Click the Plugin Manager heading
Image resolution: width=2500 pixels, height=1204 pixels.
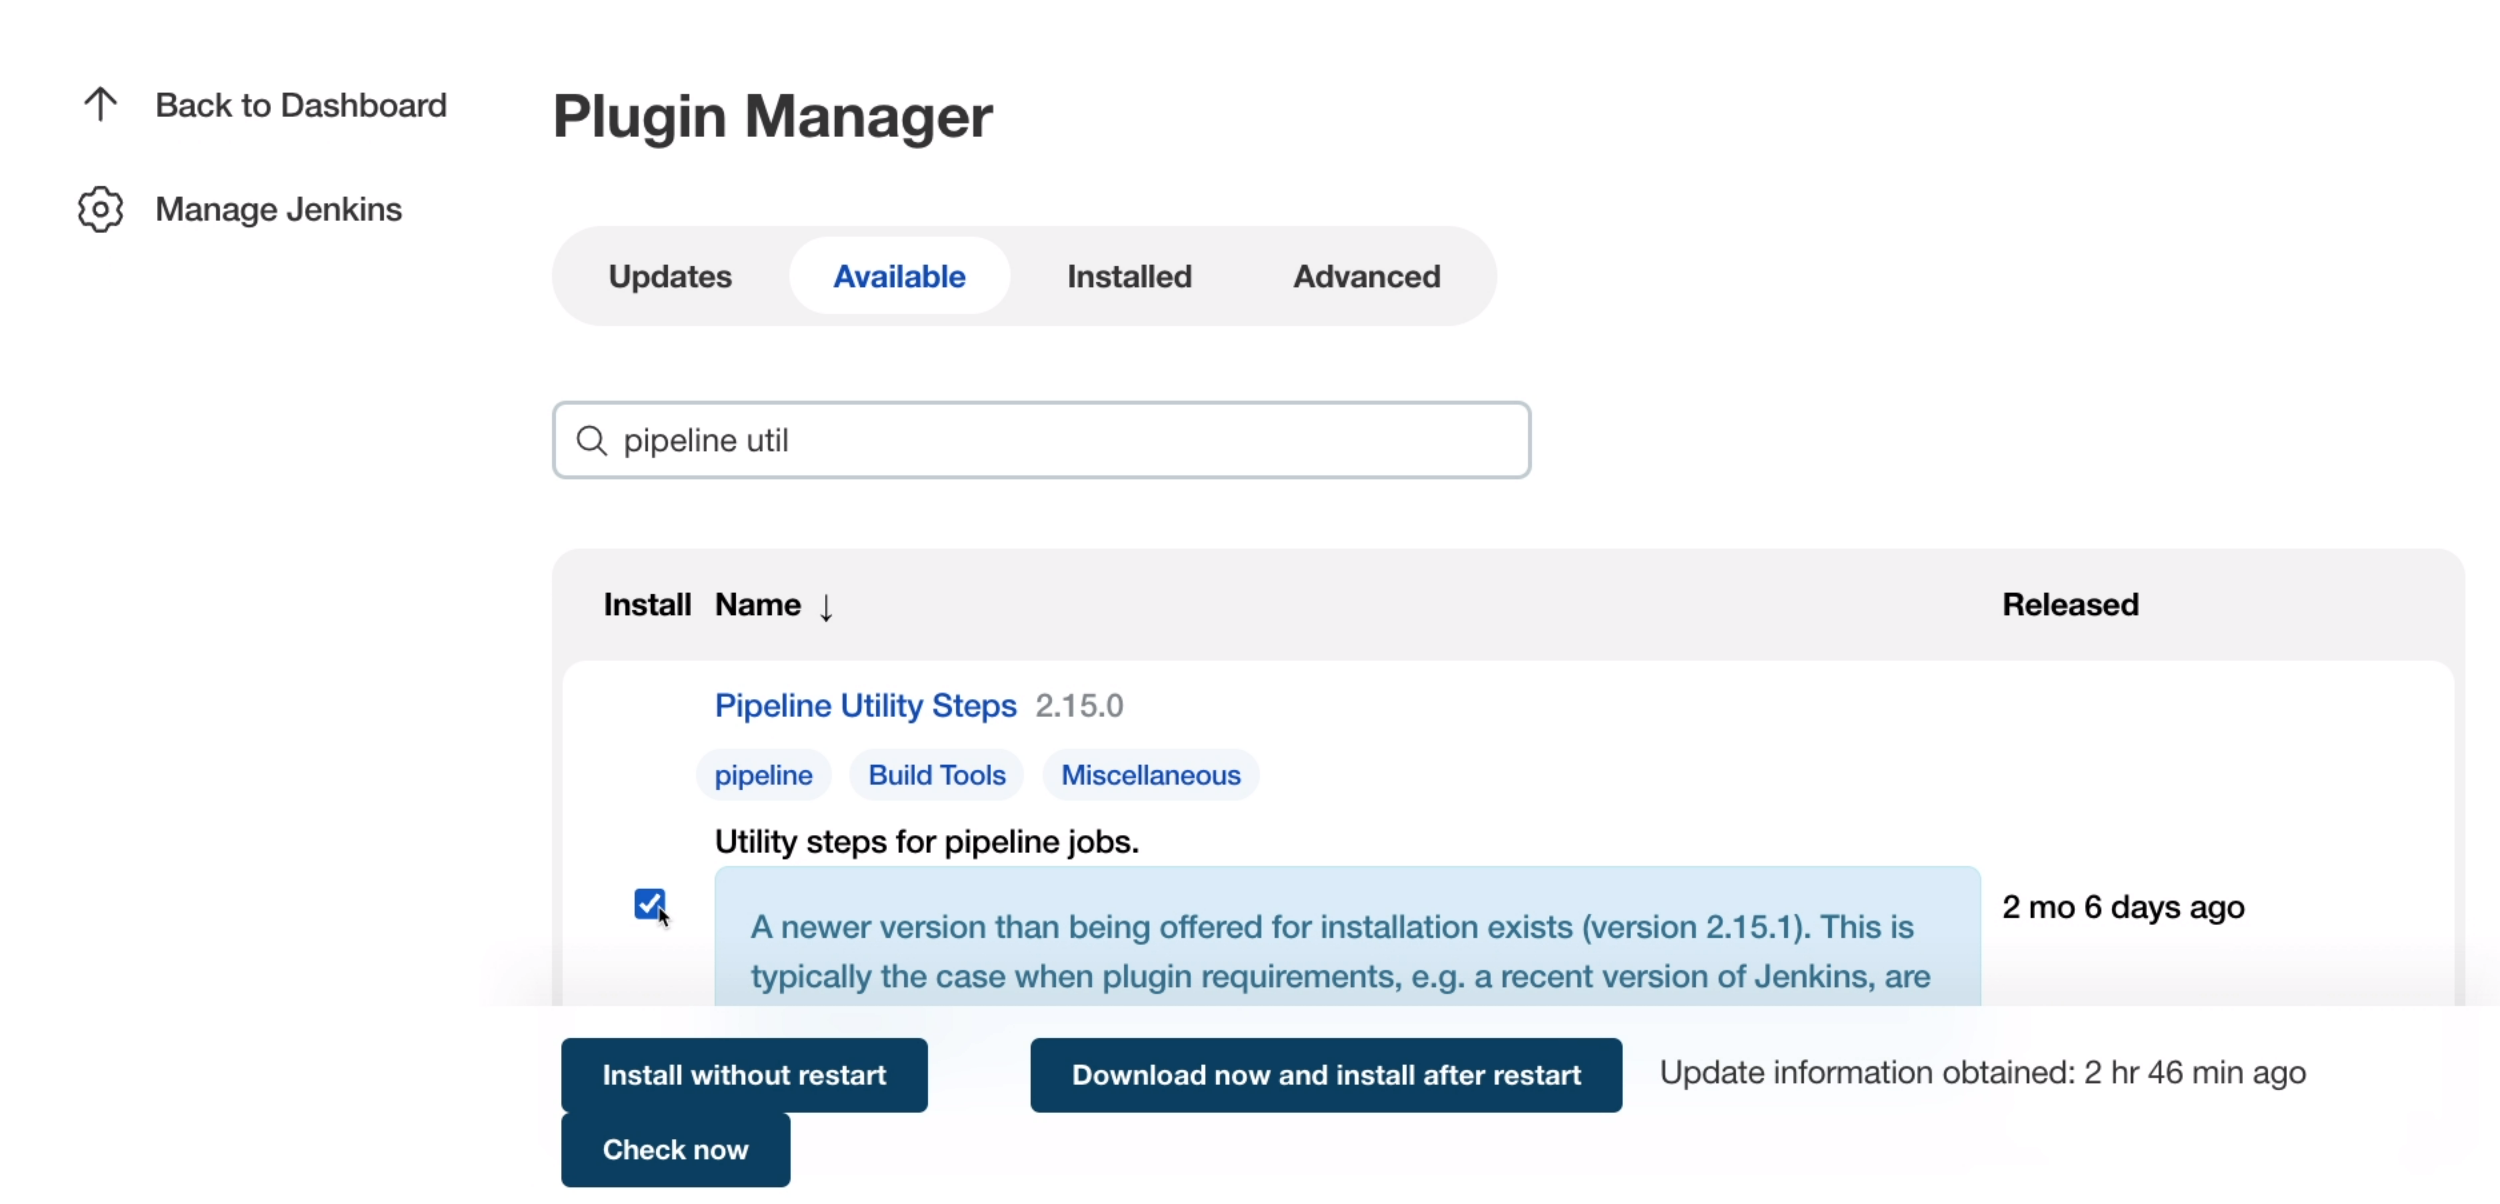pos(772,117)
